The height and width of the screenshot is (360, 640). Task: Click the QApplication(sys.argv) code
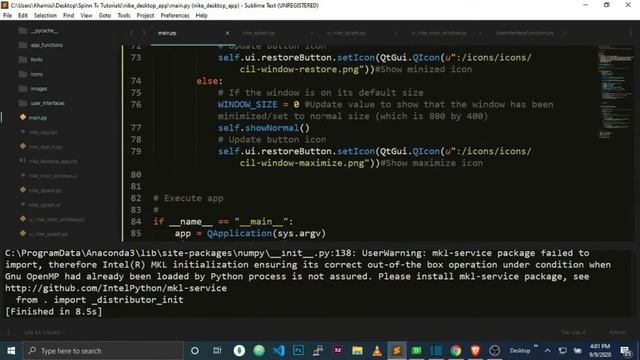coord(266,233)
